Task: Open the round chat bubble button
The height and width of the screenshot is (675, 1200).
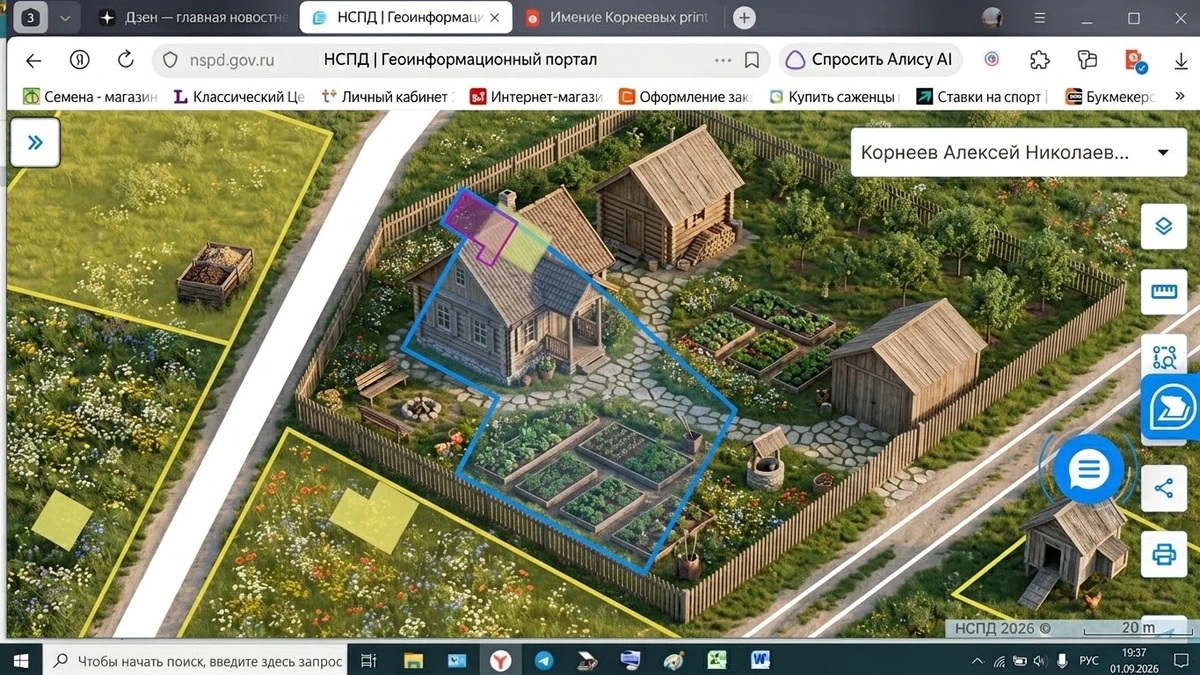Action: (1089, 469)
